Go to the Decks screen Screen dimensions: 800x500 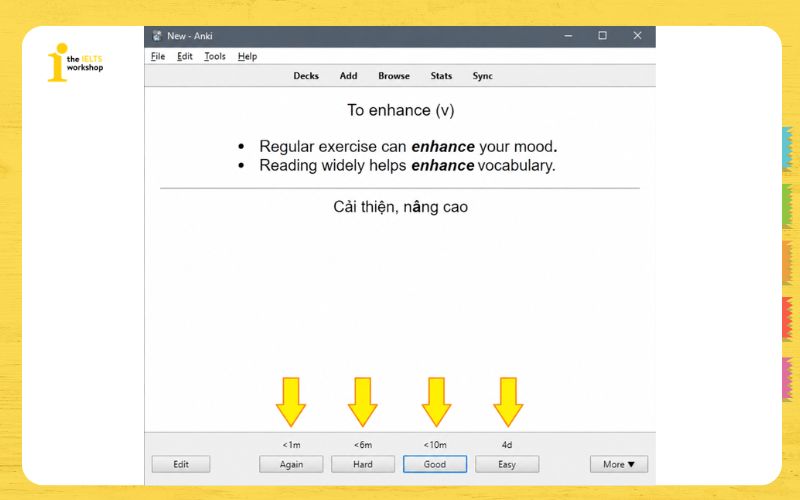point(306,76)
